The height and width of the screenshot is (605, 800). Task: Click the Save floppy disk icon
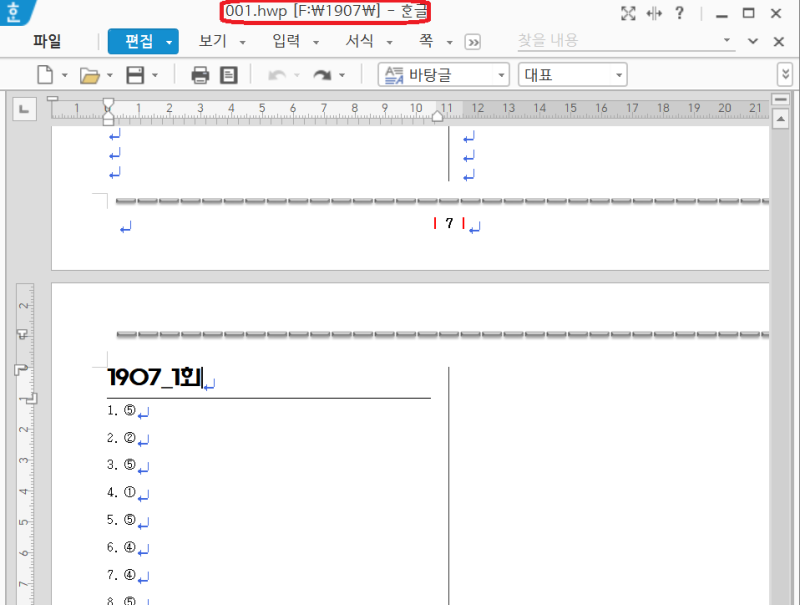tap(135, 75)
